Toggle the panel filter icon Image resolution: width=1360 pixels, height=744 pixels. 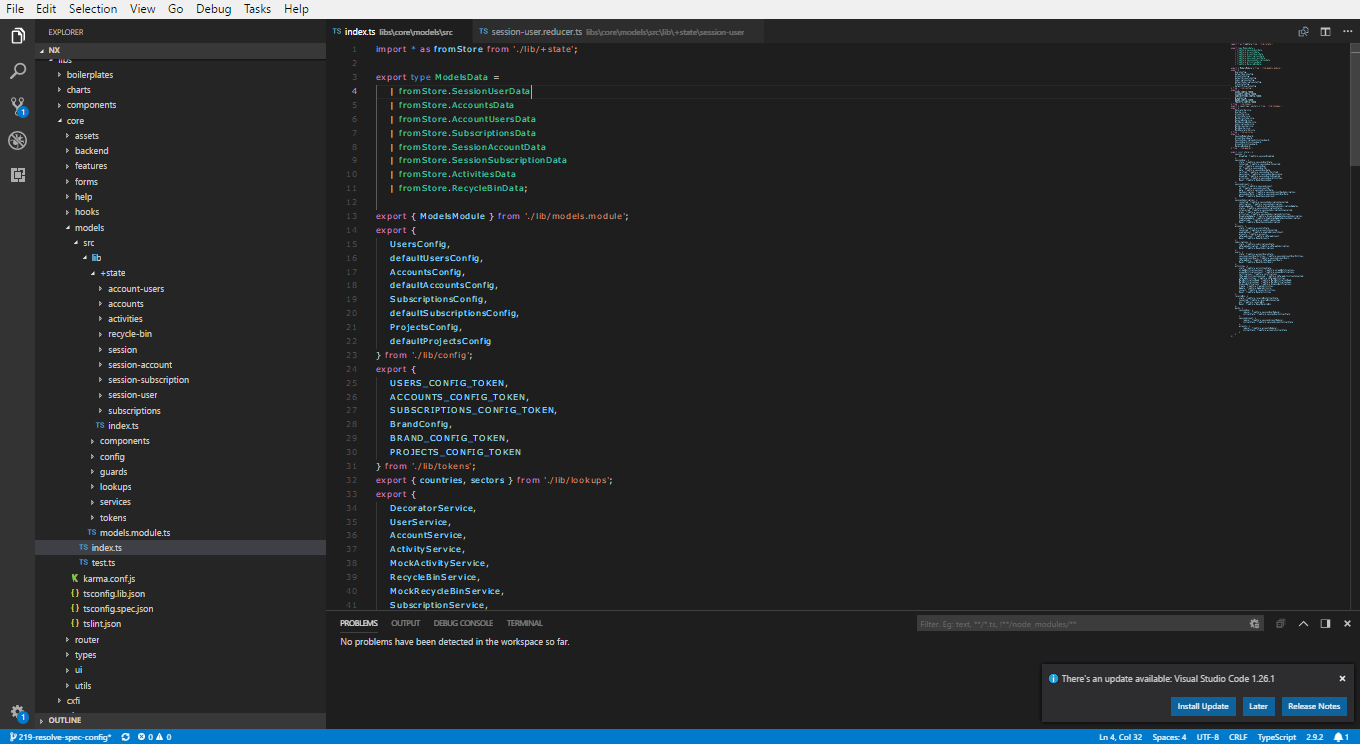[x=1254, y=622]
